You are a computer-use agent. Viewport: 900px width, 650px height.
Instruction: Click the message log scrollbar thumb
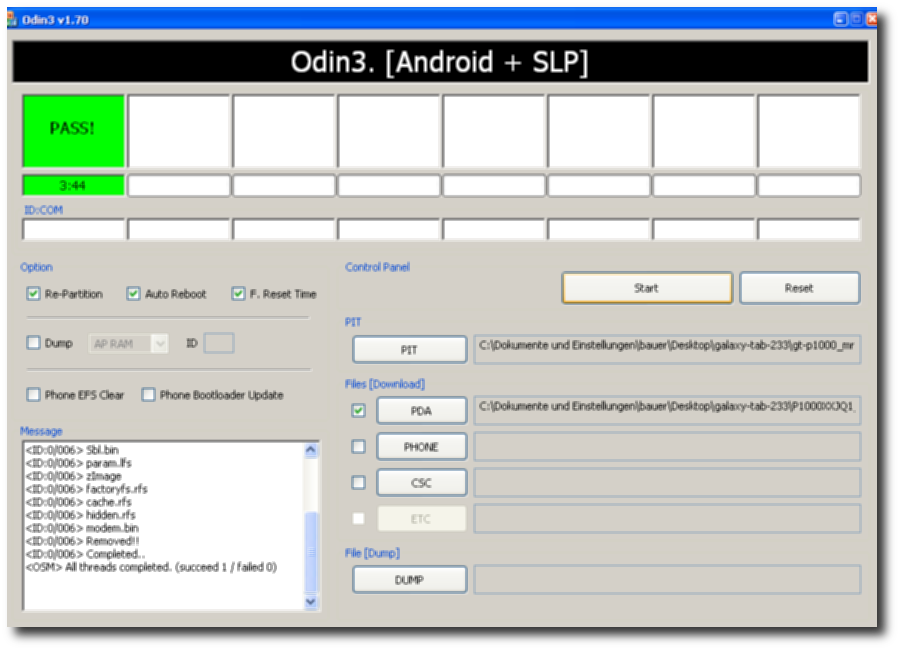click(311, 551)
